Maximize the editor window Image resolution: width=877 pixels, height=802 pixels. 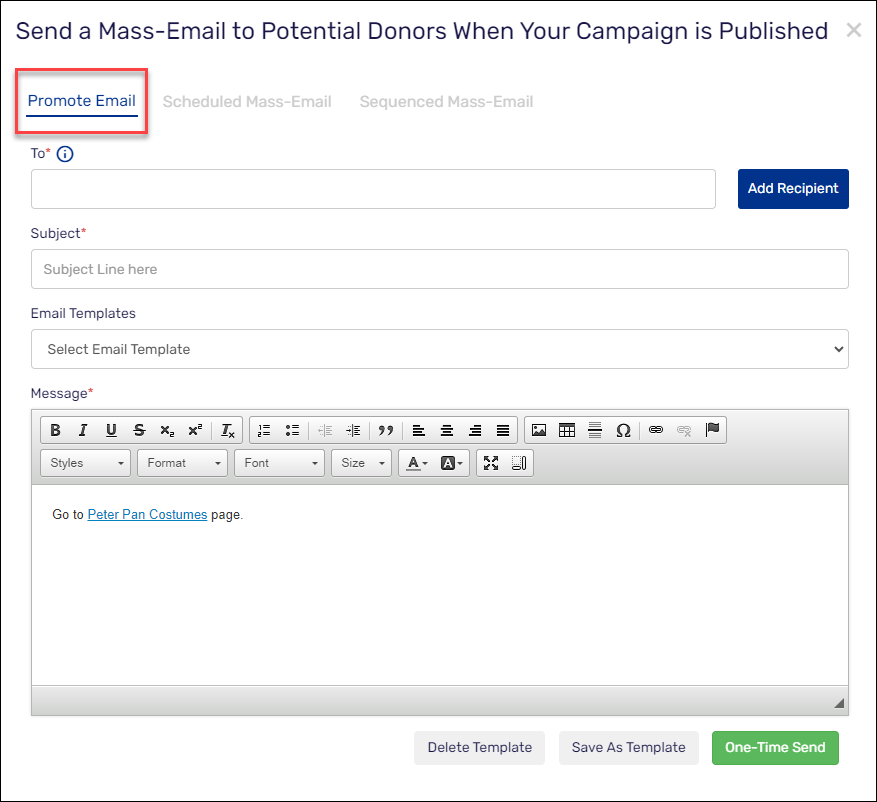pyautogui.click(x=491, y=463)
